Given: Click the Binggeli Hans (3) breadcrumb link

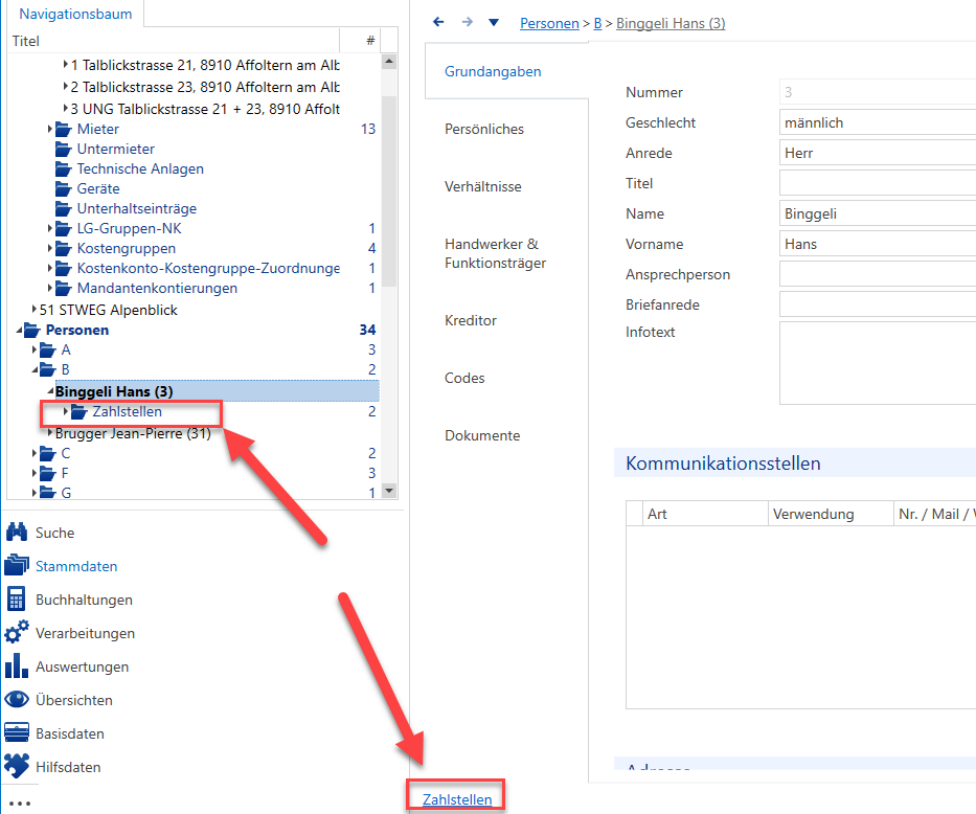Looking at the screenshot, I should pyautogui.click(x=670, y=23).
